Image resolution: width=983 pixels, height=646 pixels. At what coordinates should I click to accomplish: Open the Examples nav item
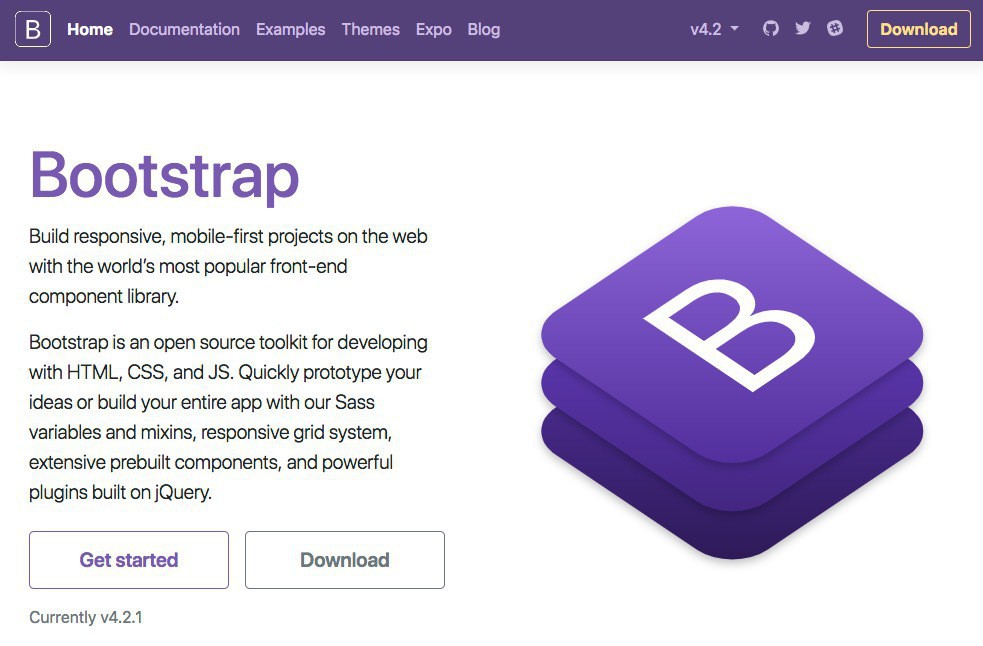290,29
